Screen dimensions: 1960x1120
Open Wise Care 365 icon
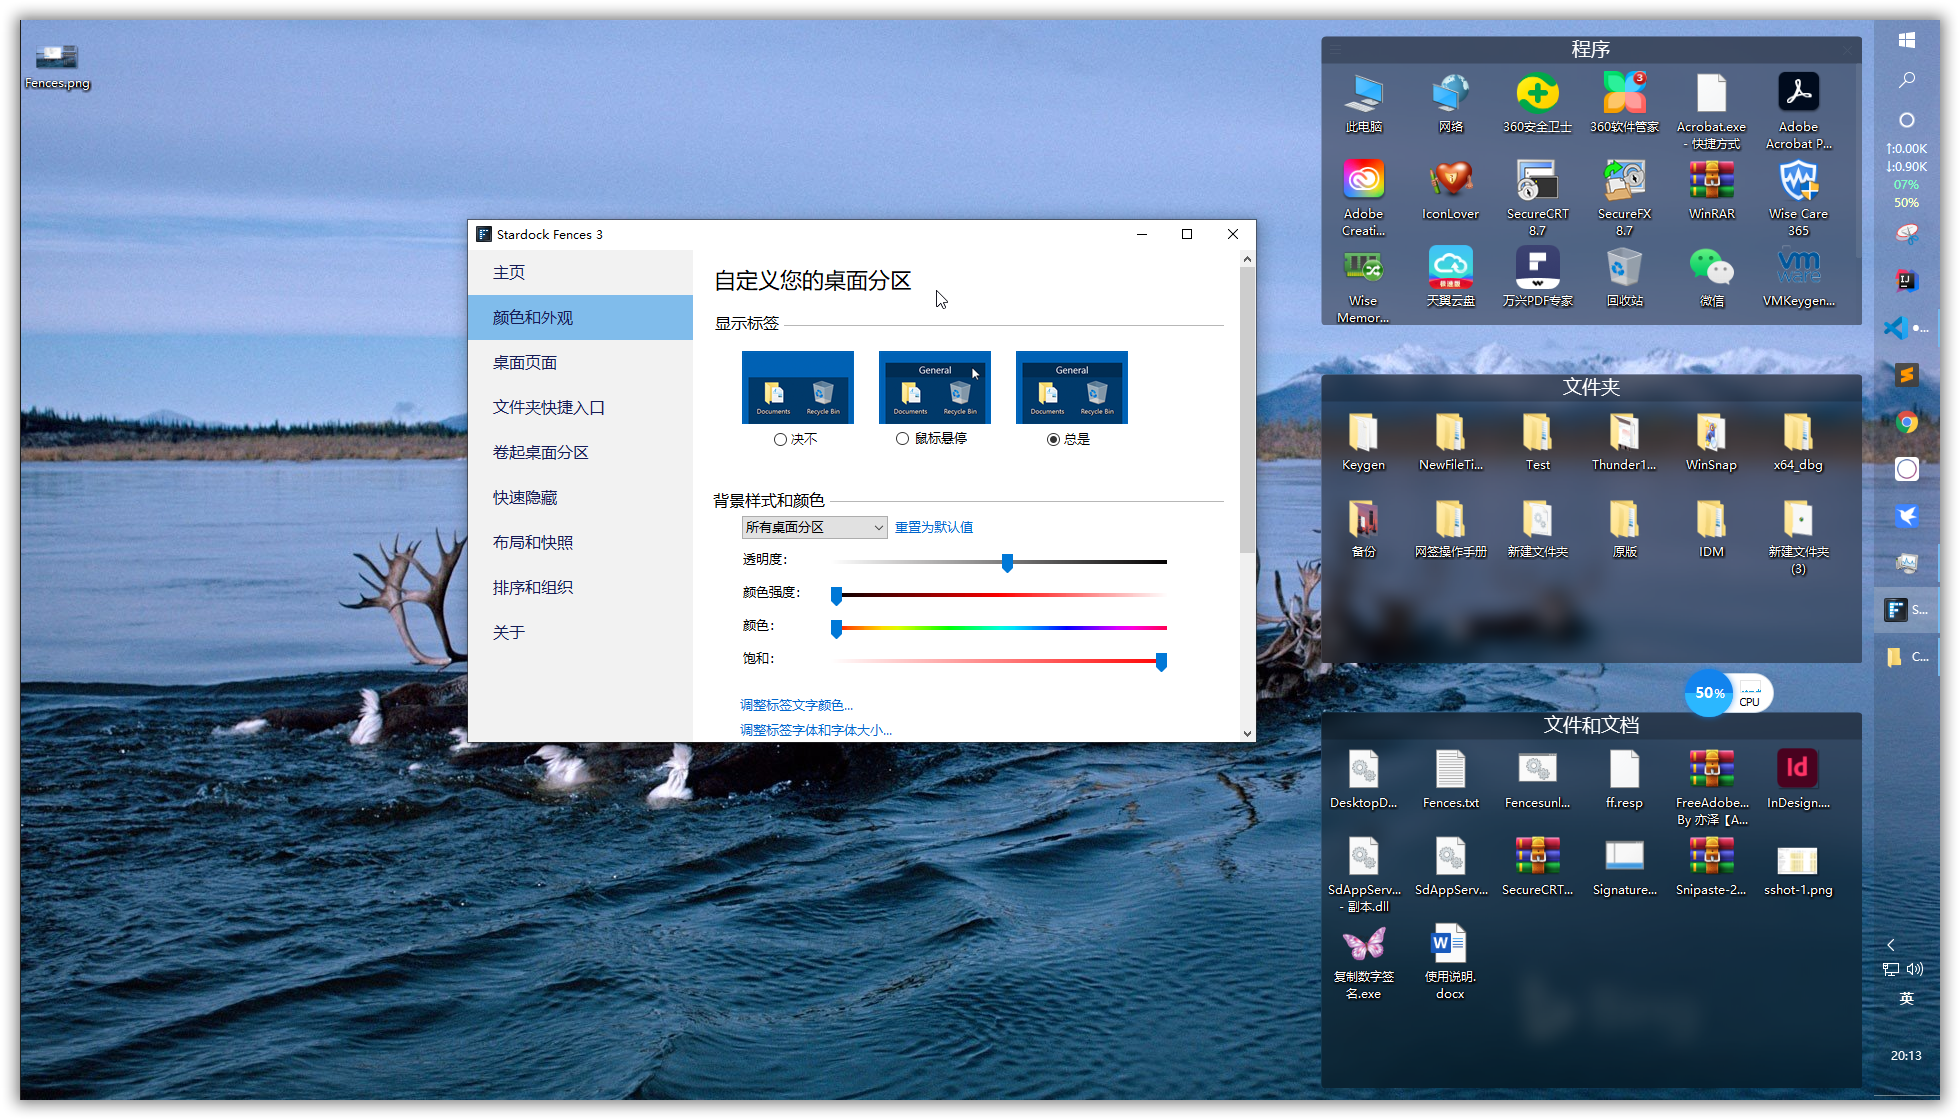click(1798, 197)
